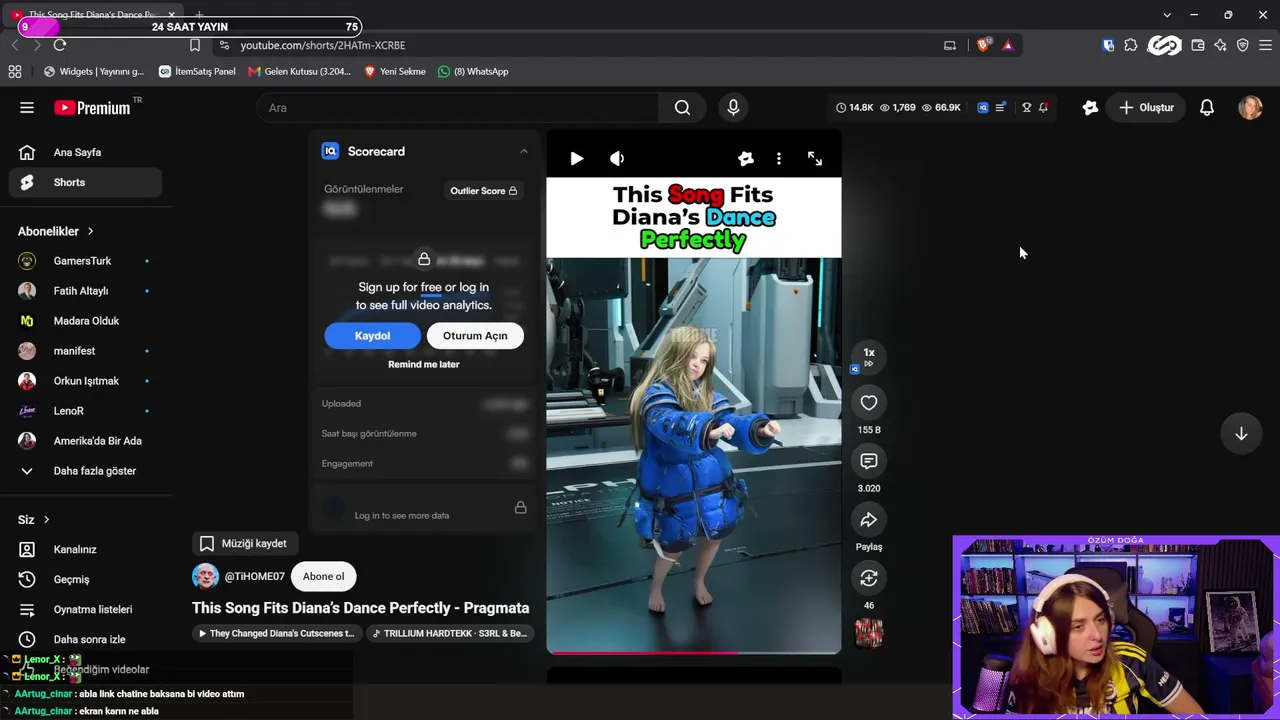Share this Short with Paylaş
The image size is (1280, 720).
pos(869,520)
